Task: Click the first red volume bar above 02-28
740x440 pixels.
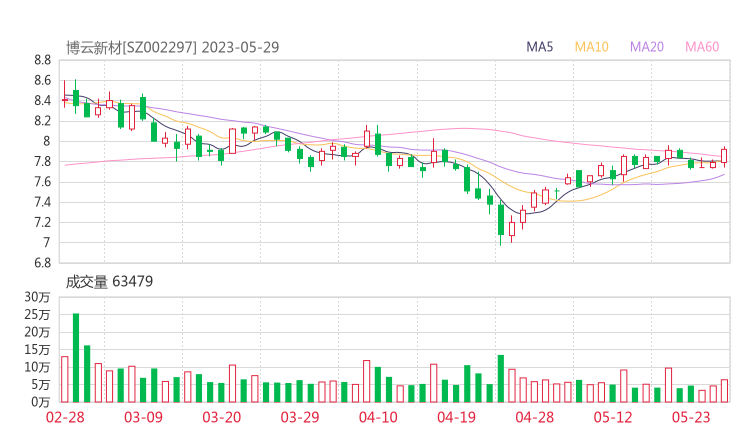Action: point(65,380)
